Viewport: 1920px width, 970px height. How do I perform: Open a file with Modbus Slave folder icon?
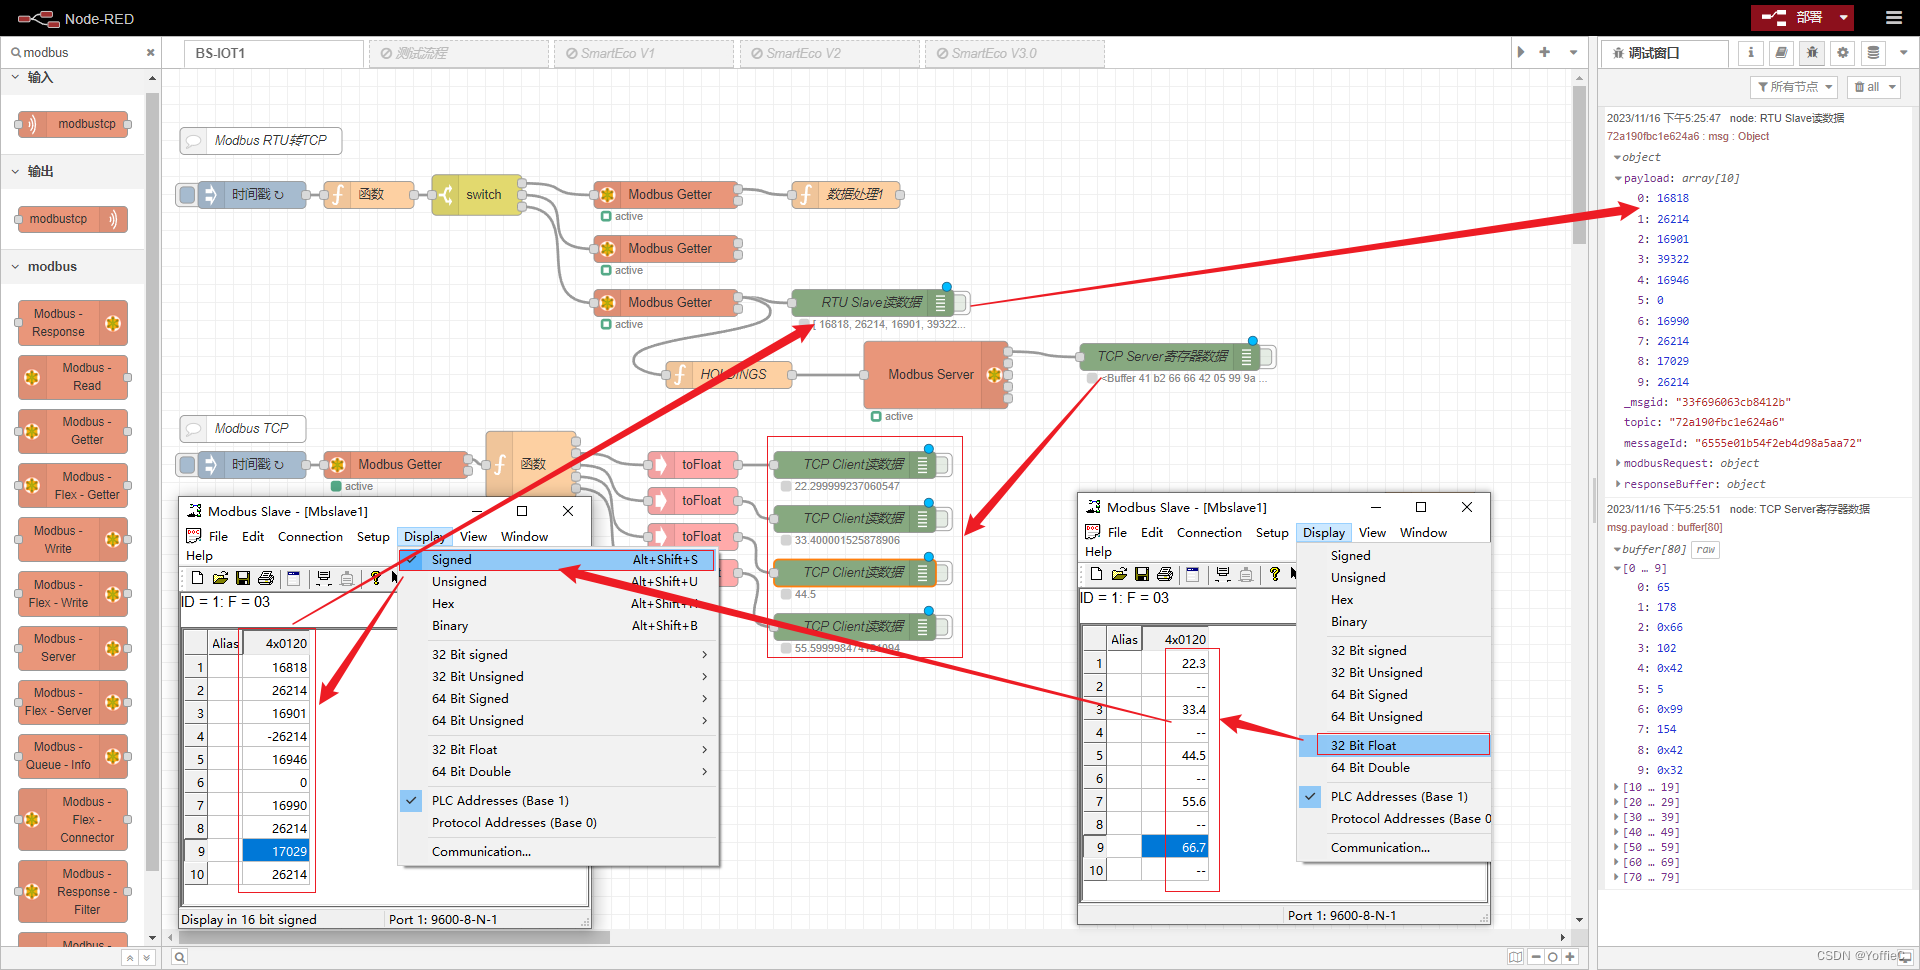[220, 577]
